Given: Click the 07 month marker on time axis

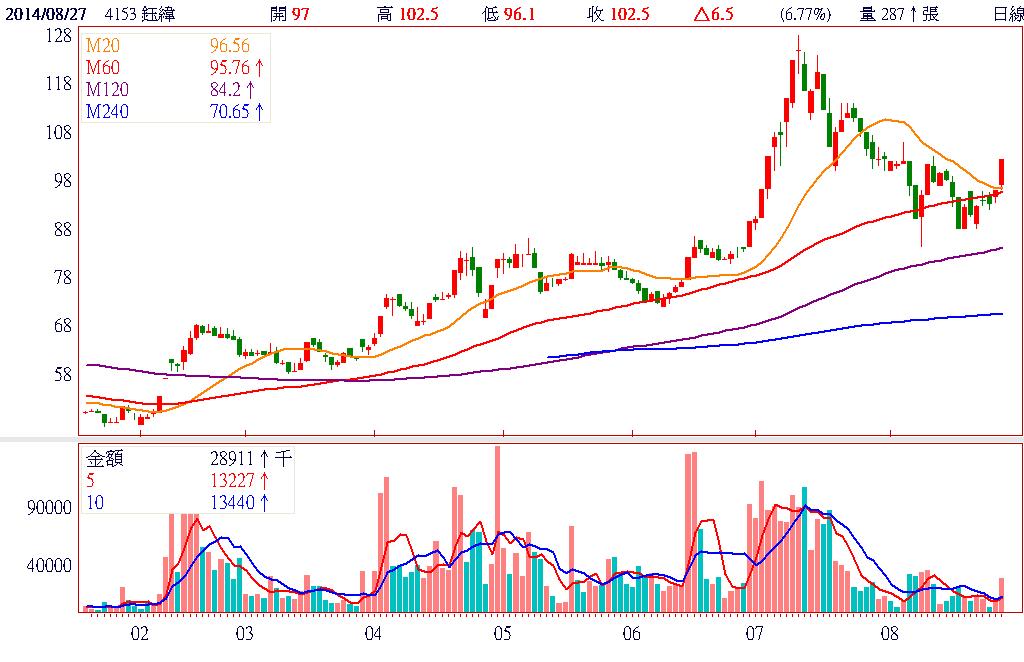Looking at the screenshot, I should click(755, 634).
